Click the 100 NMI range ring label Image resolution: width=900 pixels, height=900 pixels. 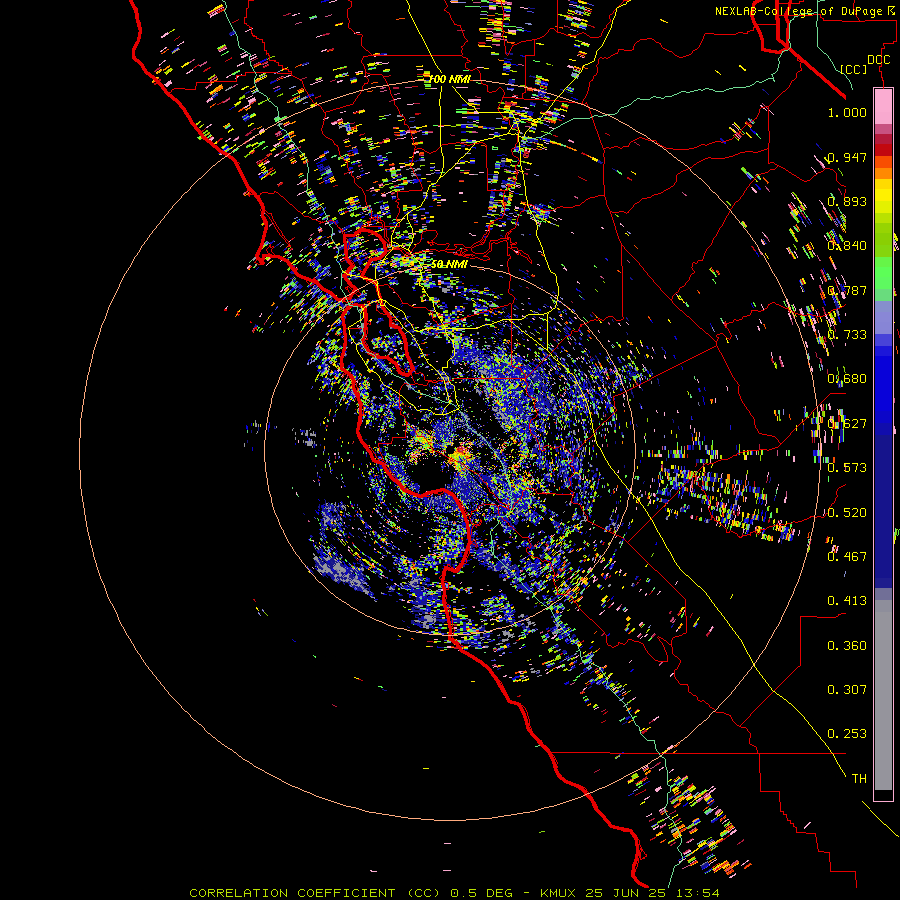(449, 79)
